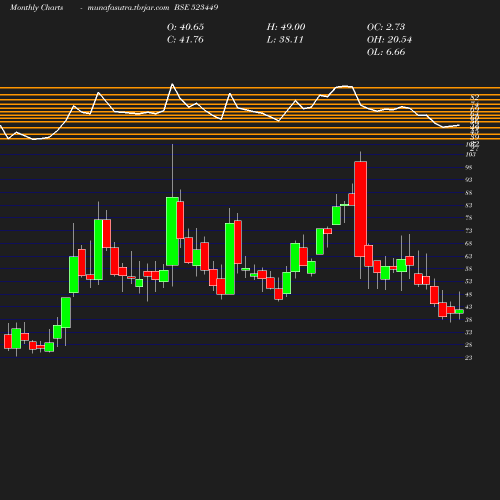Click the OC: 2.73 reading

[x=386, y=27]
